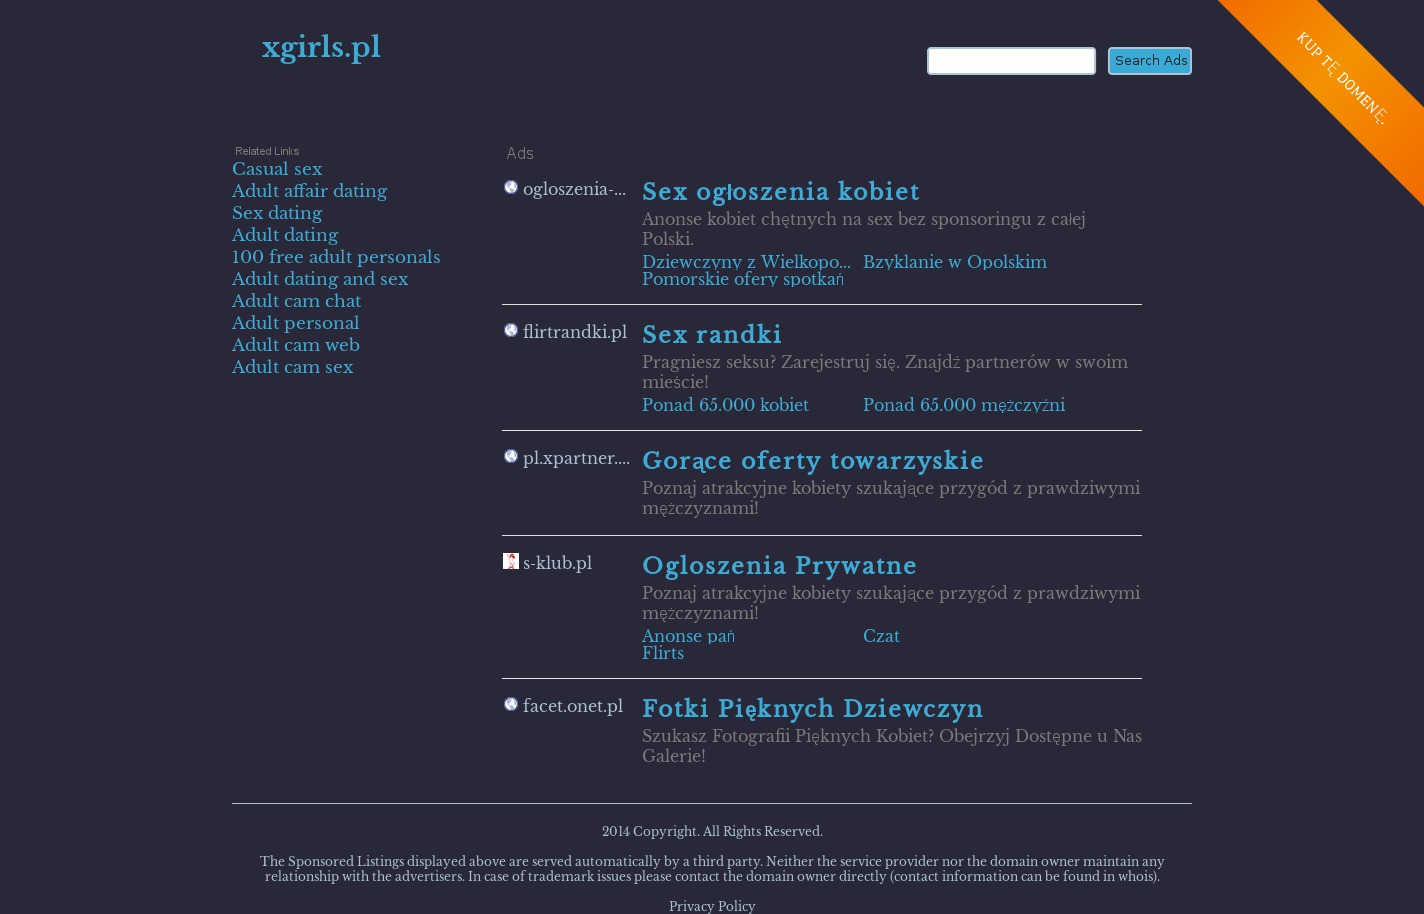Focus the search text field

(1011, 61)
